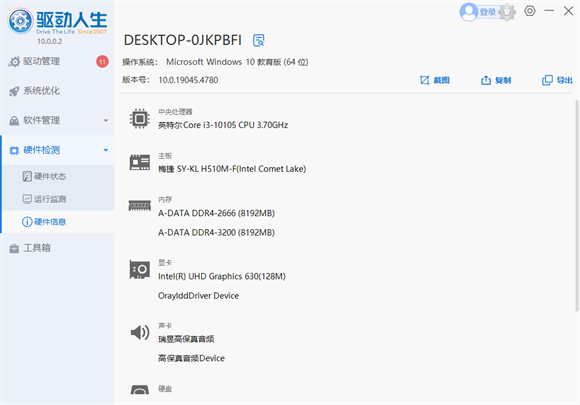580x405 pixels.
Task: Click the vertical scrollbar on the right
Action: point(577,205)
